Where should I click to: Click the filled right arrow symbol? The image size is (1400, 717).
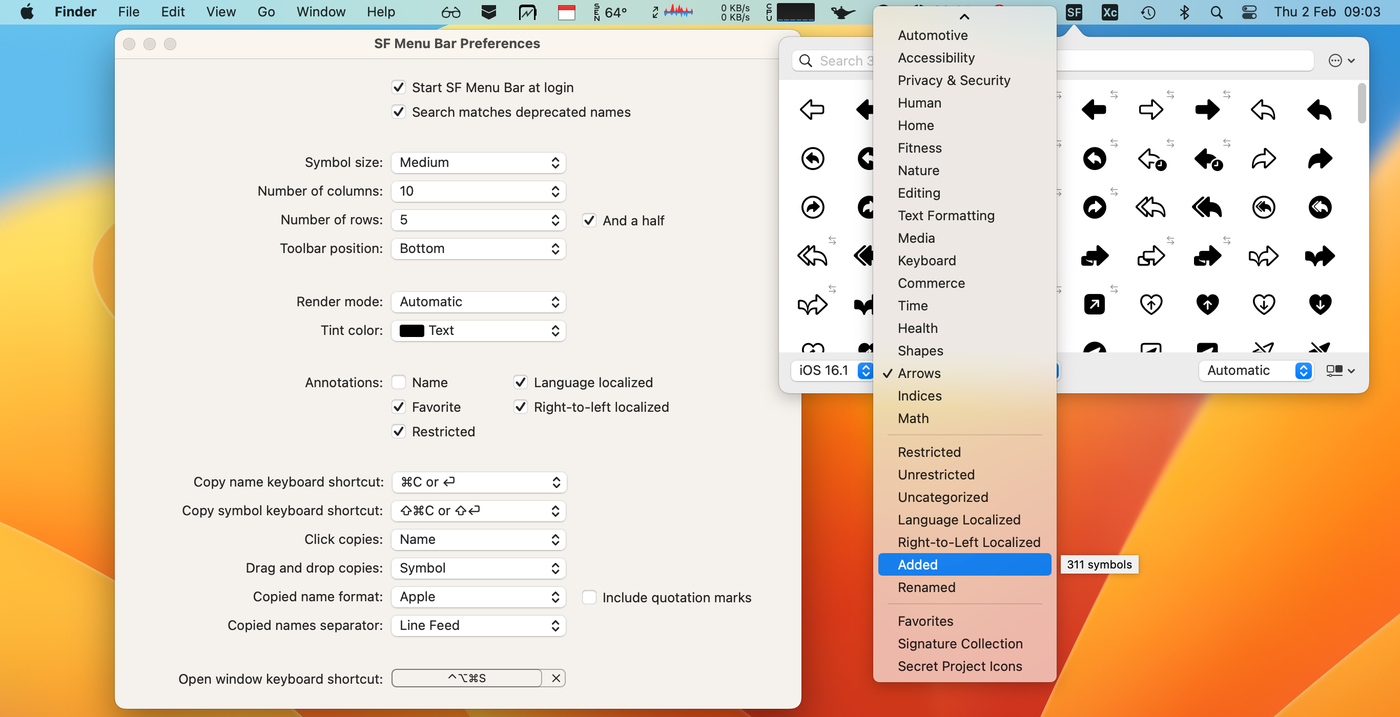1207,110
